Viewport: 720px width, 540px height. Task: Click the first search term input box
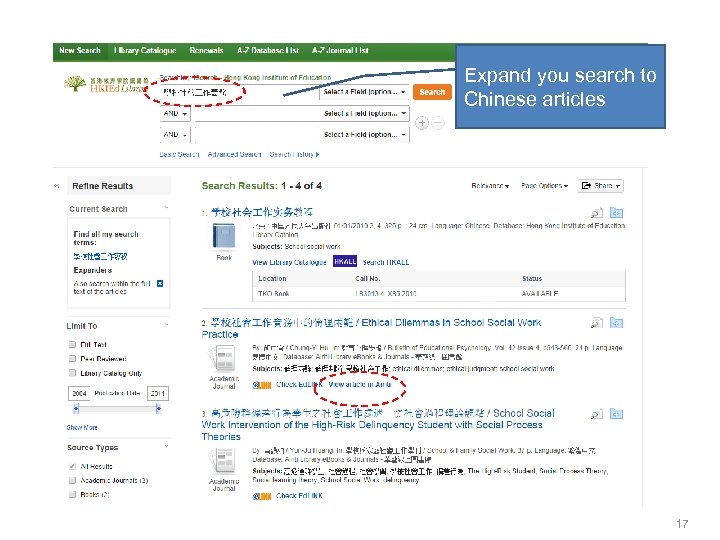coord(239,92)
